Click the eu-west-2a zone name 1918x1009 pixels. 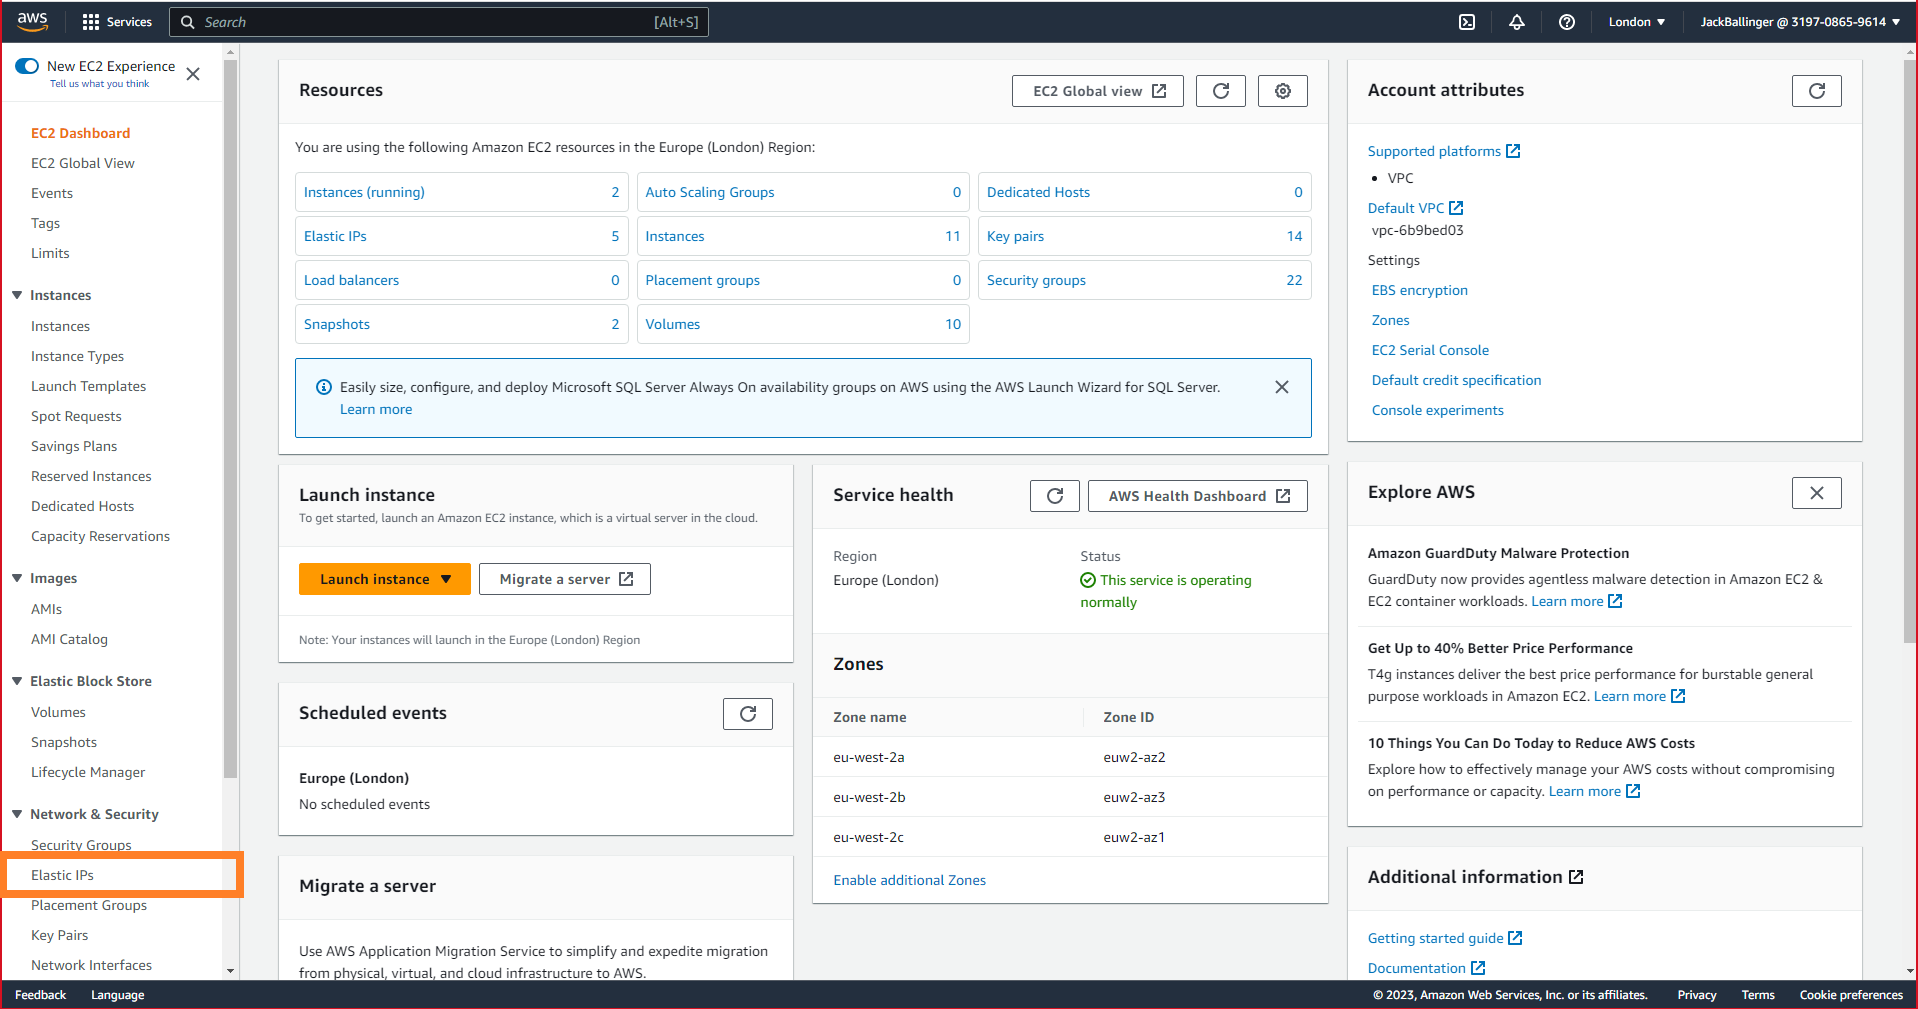869,757
